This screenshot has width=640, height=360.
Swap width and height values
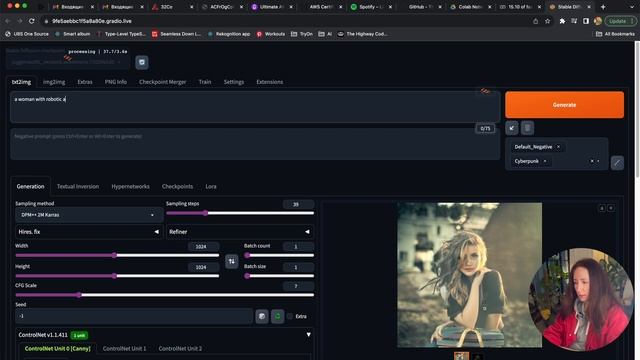[231, 261]
